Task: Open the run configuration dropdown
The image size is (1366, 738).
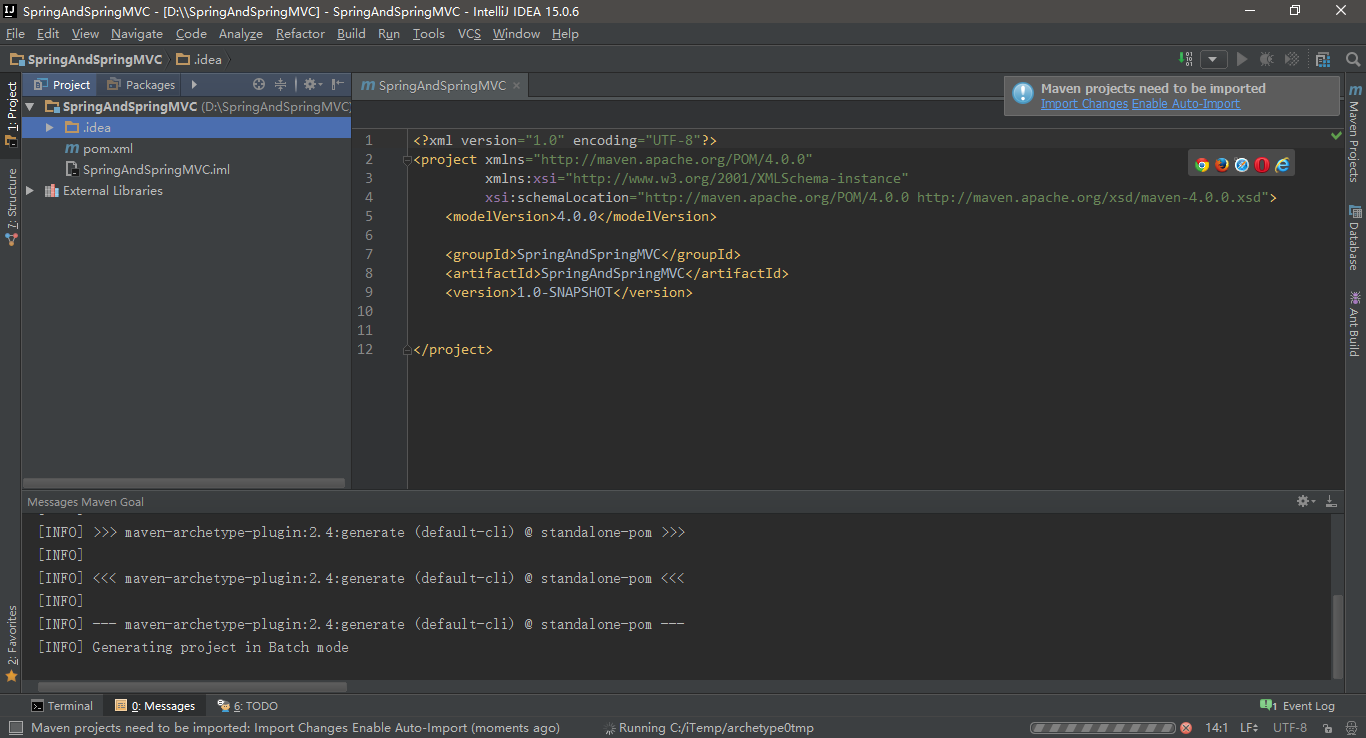Action: (x=1214, y=60)
